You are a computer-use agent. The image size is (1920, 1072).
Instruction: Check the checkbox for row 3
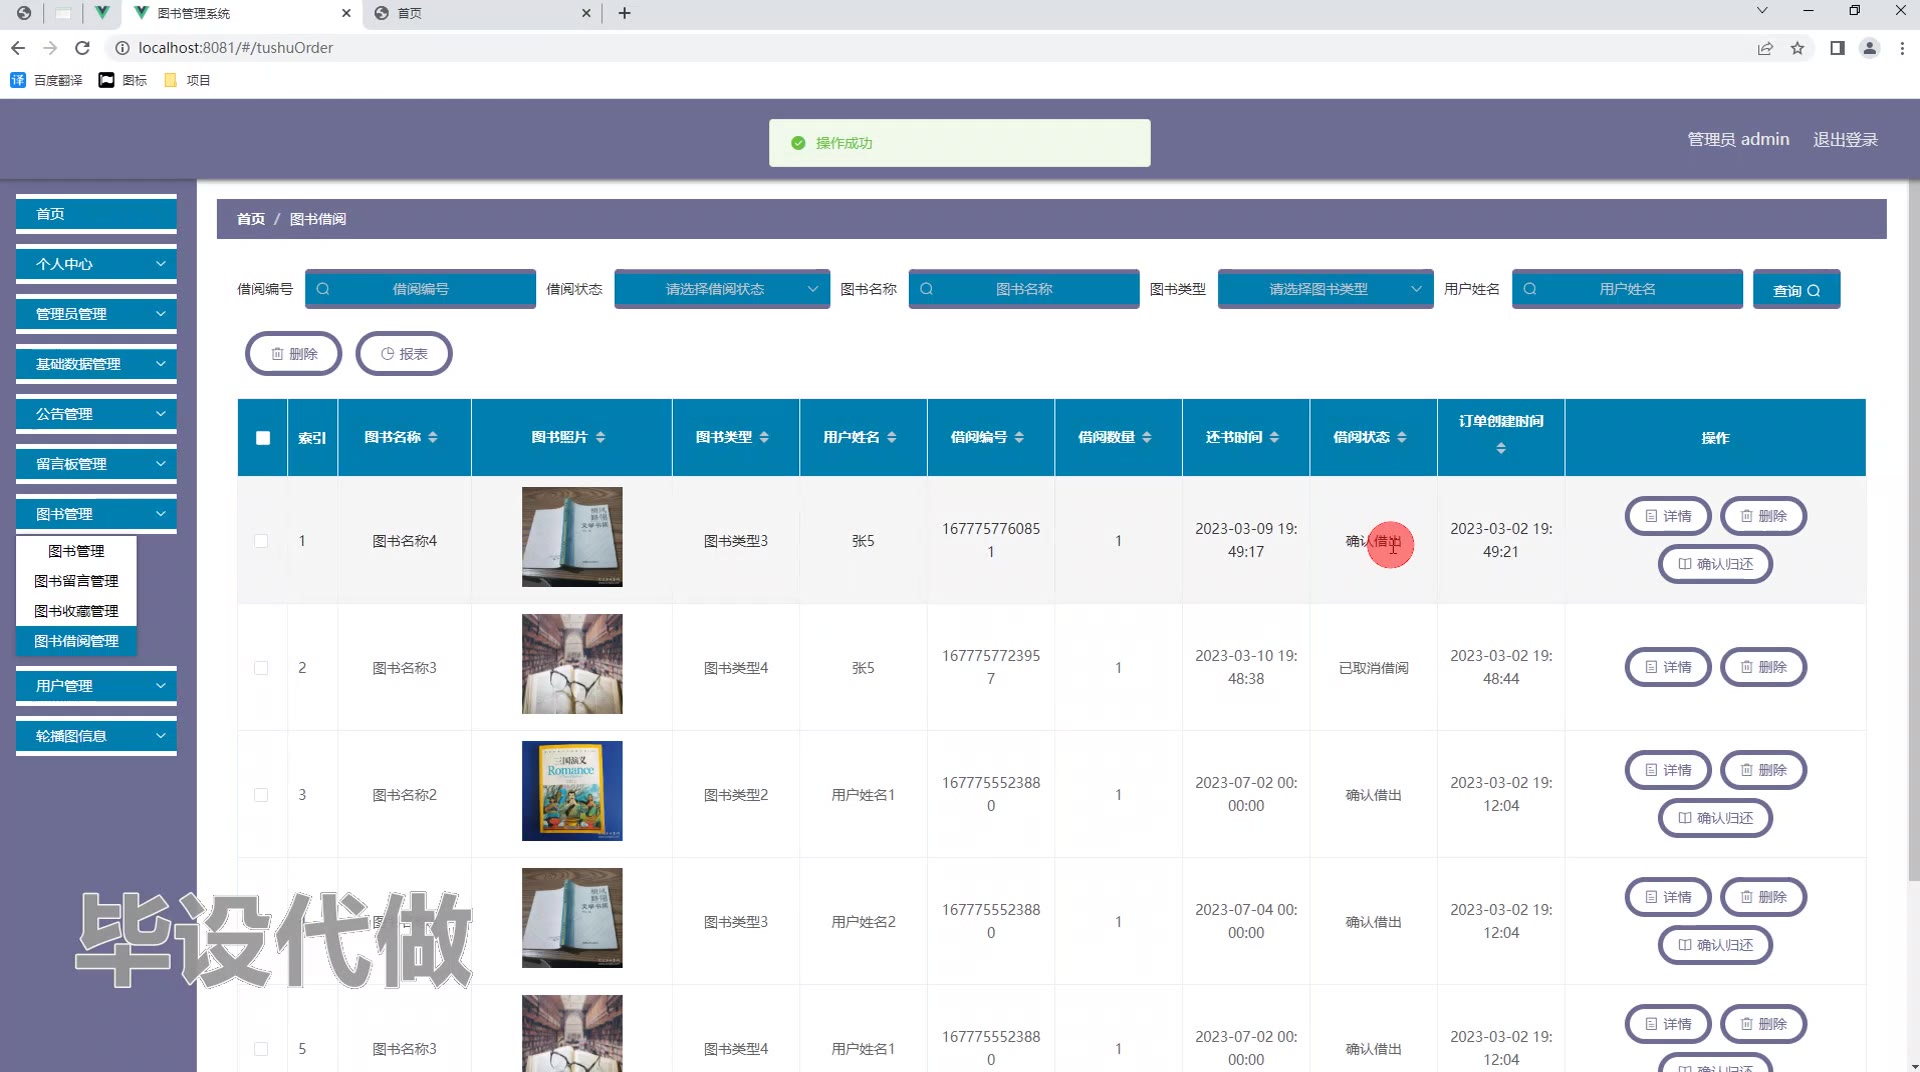261,795
